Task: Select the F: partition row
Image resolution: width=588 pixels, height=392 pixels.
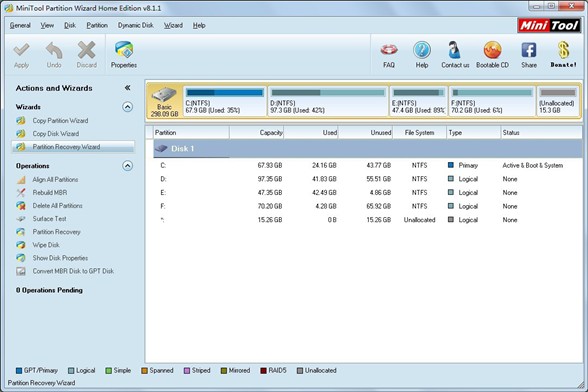Action: [x=368, y=206]
